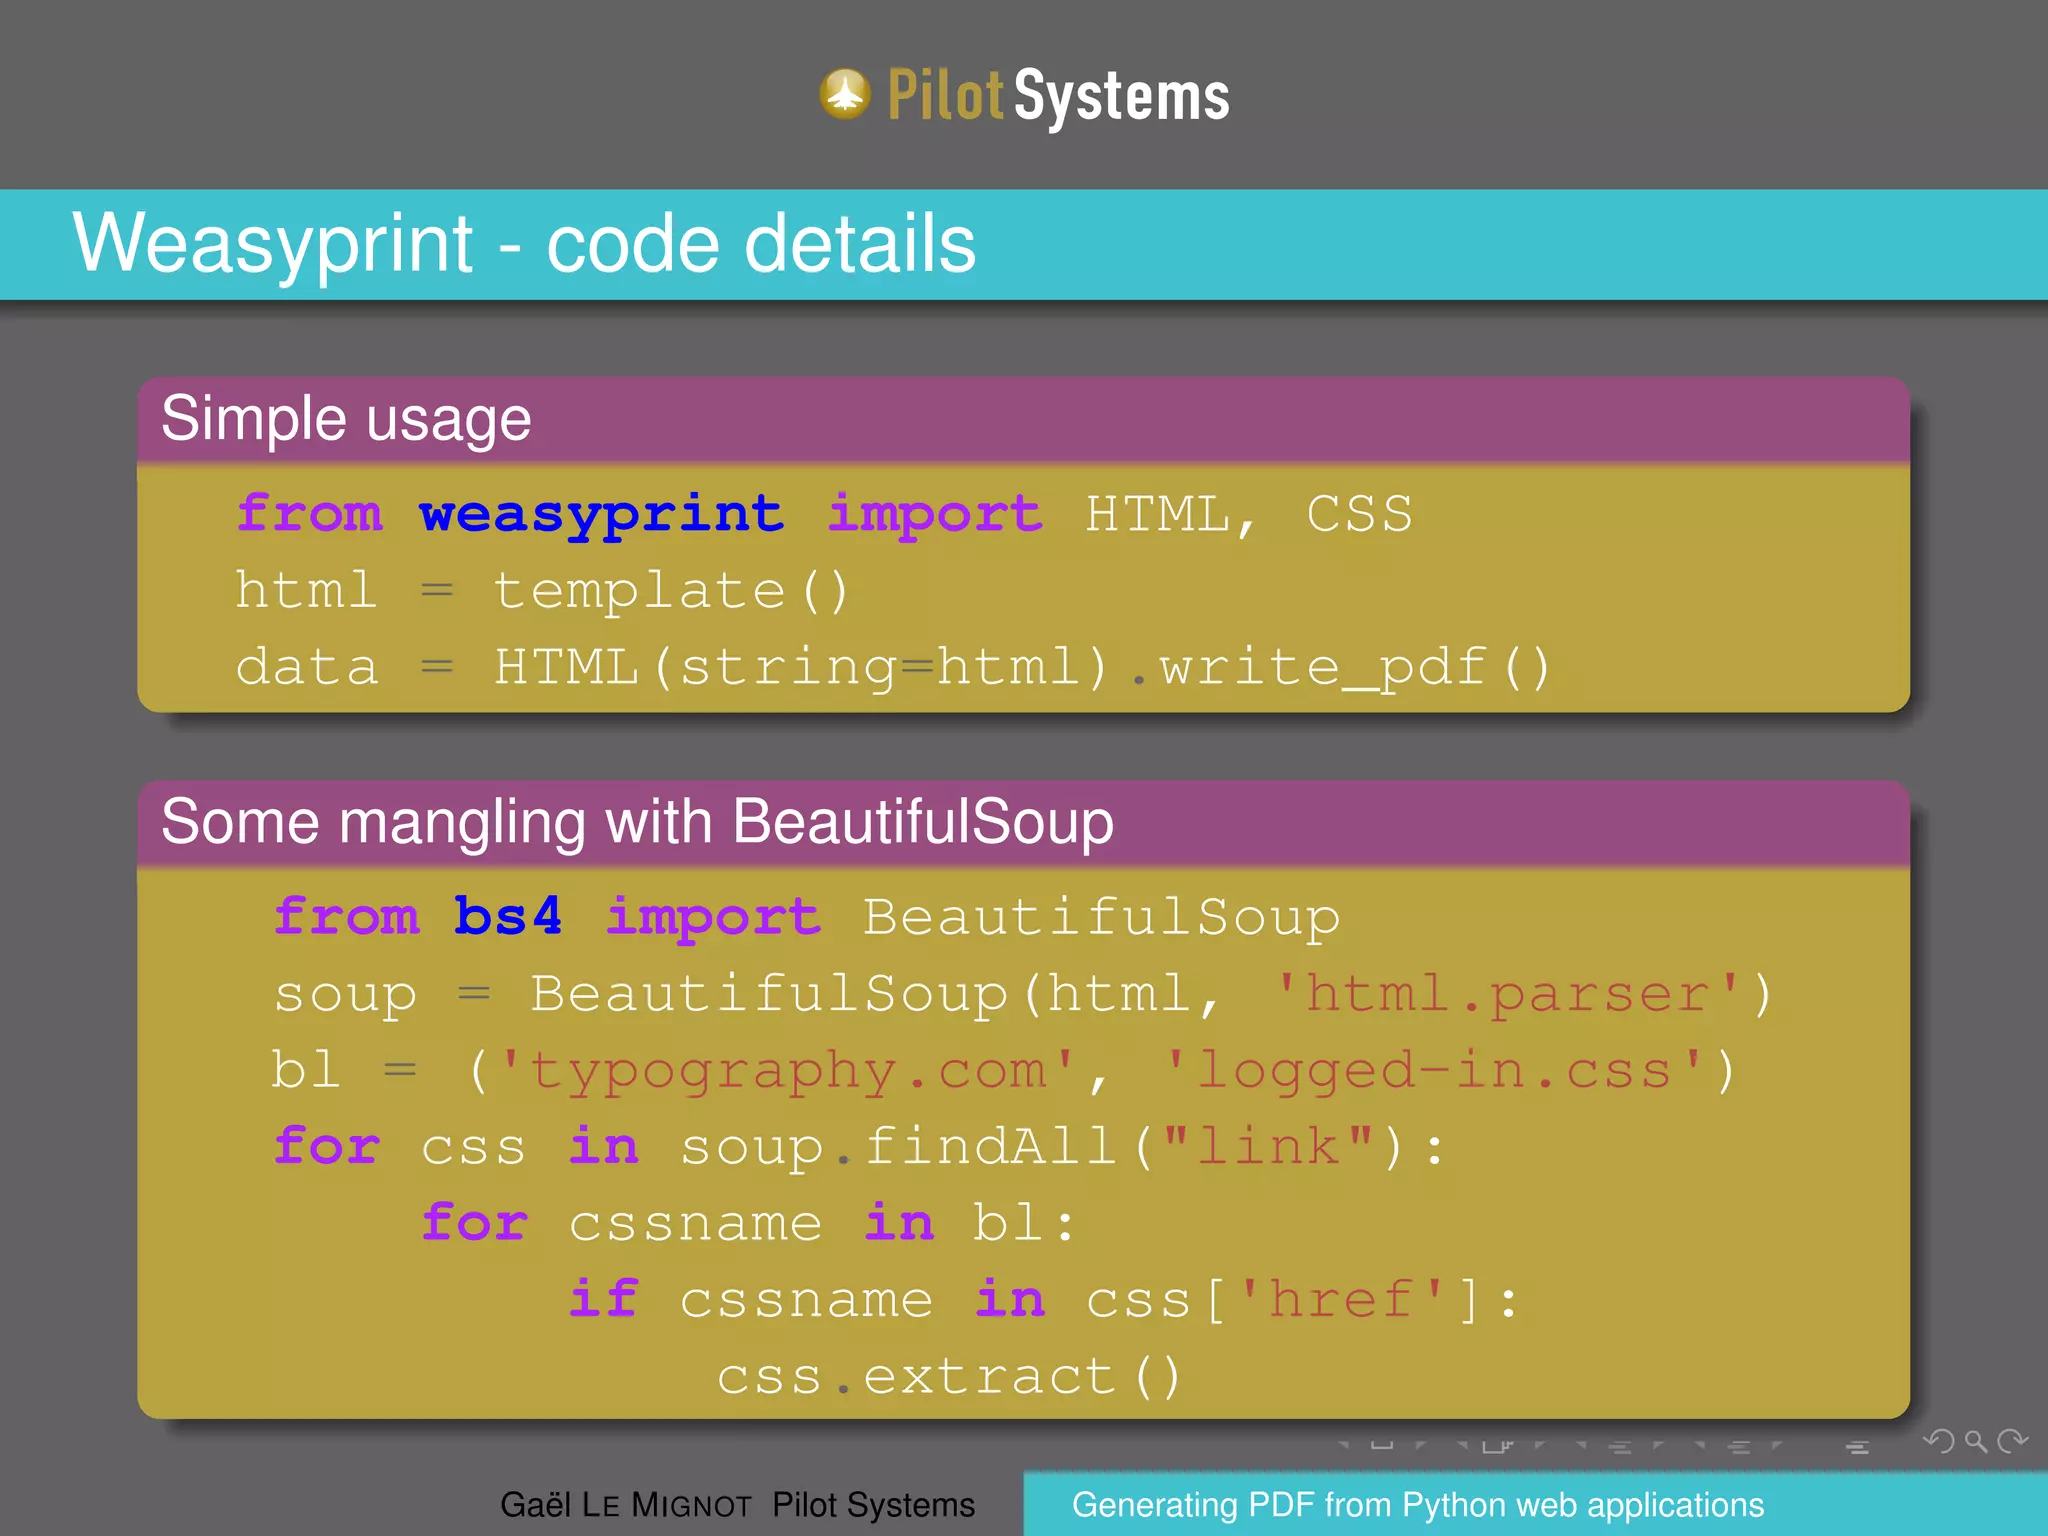
Task: Click the next section arrow
Action: point(1777,1445)
